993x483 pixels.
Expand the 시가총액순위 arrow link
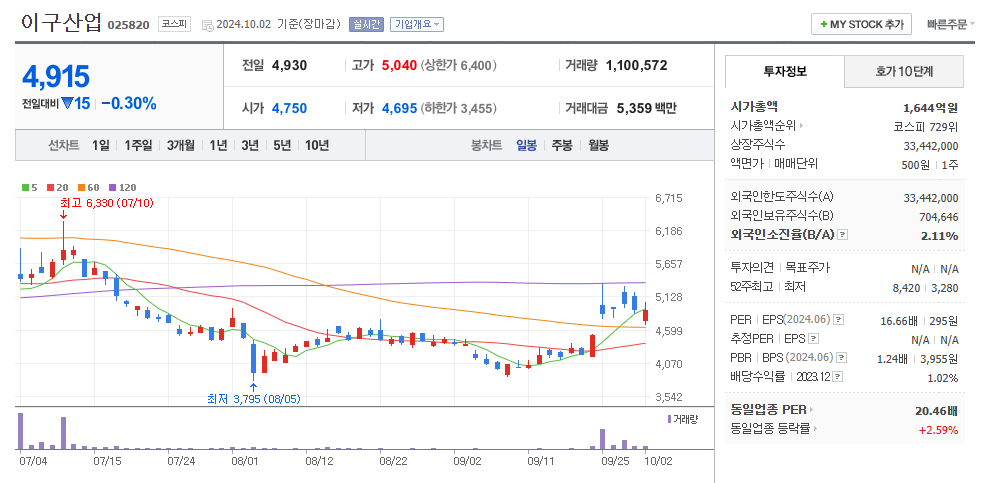point(801,126)
